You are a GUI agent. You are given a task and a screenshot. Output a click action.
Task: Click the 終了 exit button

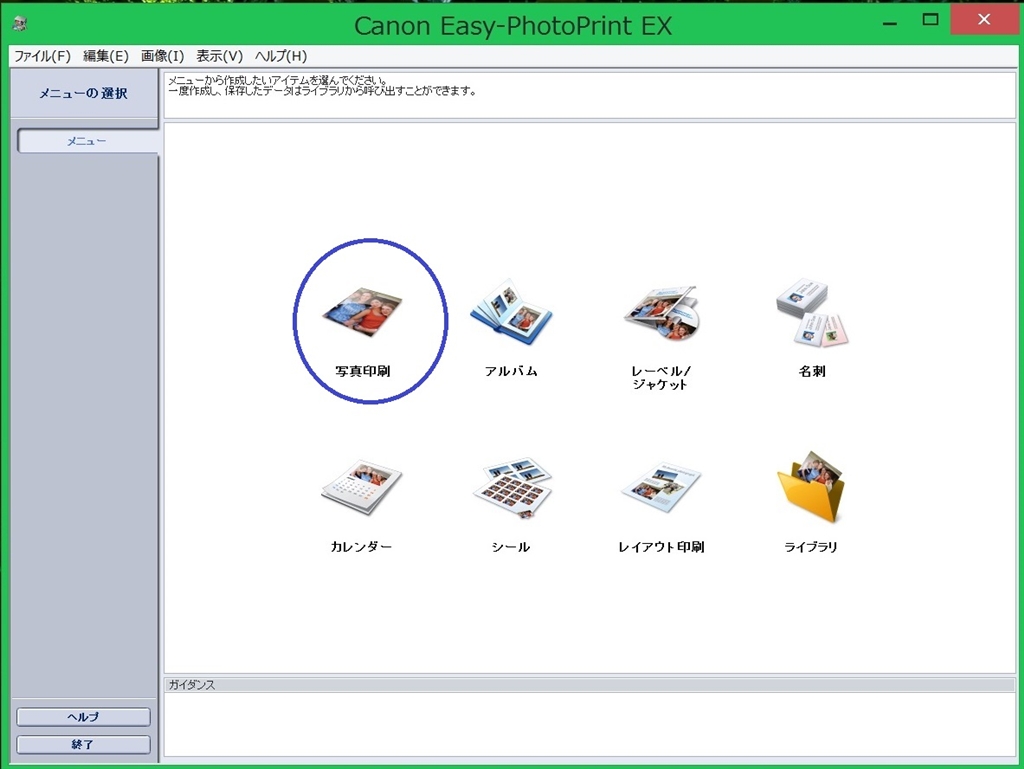84,744
